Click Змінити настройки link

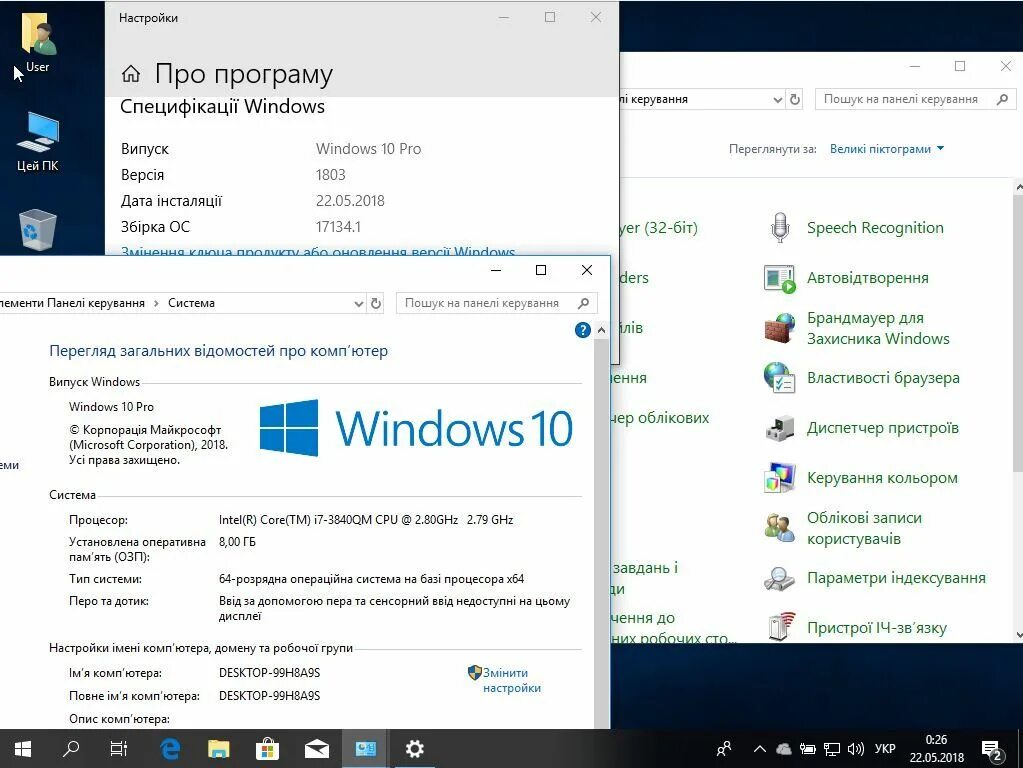click(x=512, y=681)
